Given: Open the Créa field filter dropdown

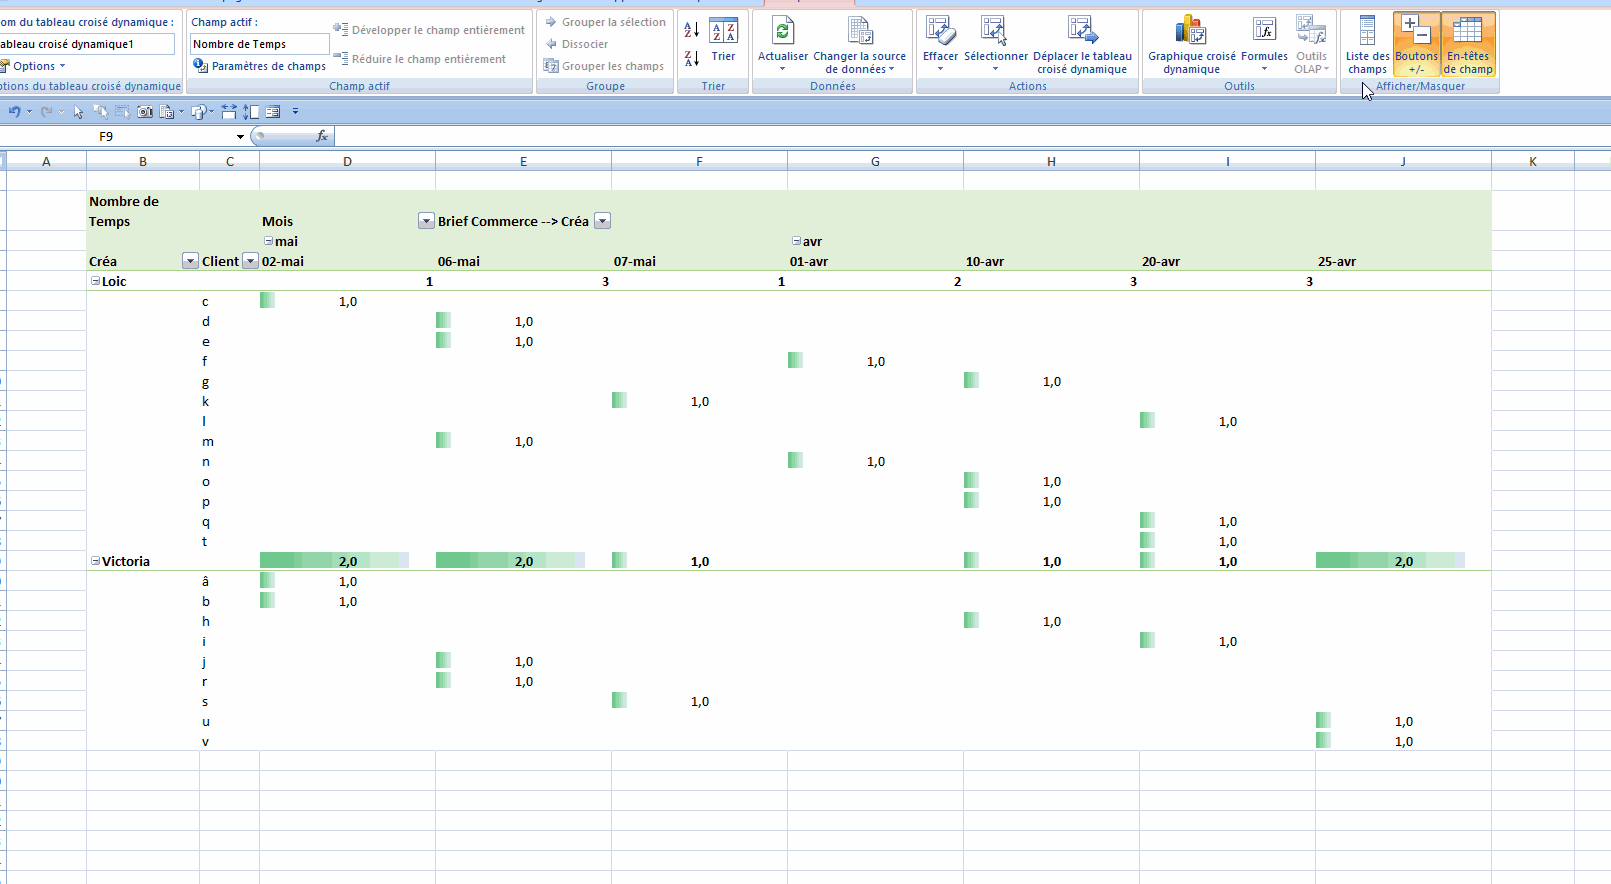Looking at the screenshot, I should 190,261.
